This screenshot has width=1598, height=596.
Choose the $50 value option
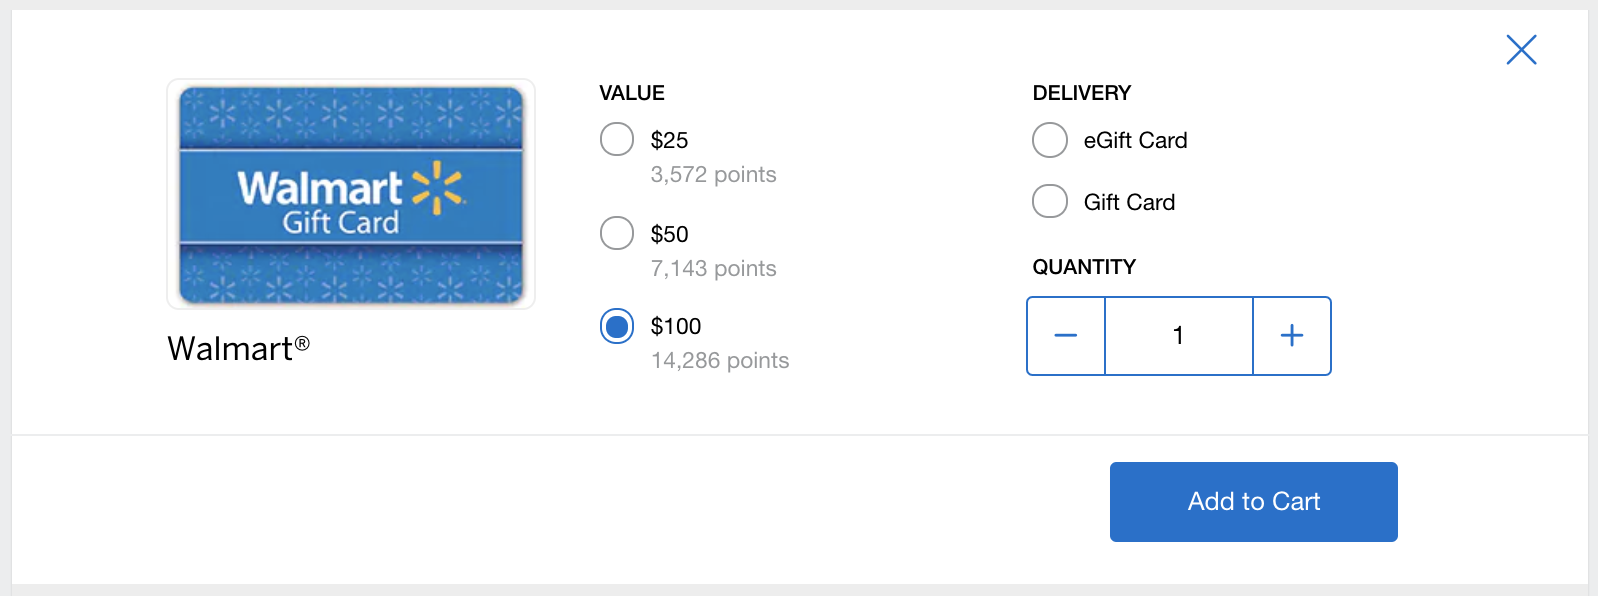tap(617, 233)
